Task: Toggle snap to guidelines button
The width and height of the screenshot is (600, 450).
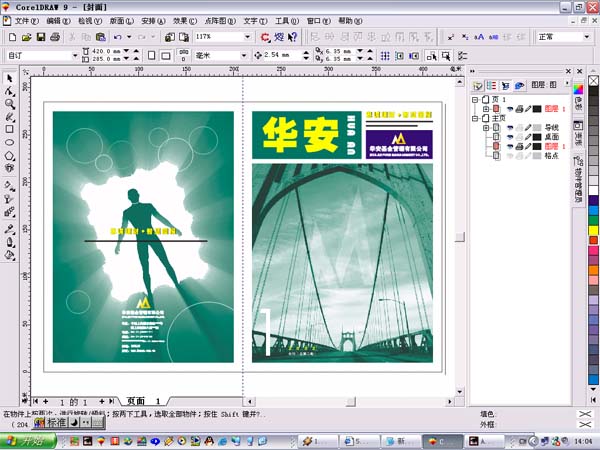Action: click(399, 56)
